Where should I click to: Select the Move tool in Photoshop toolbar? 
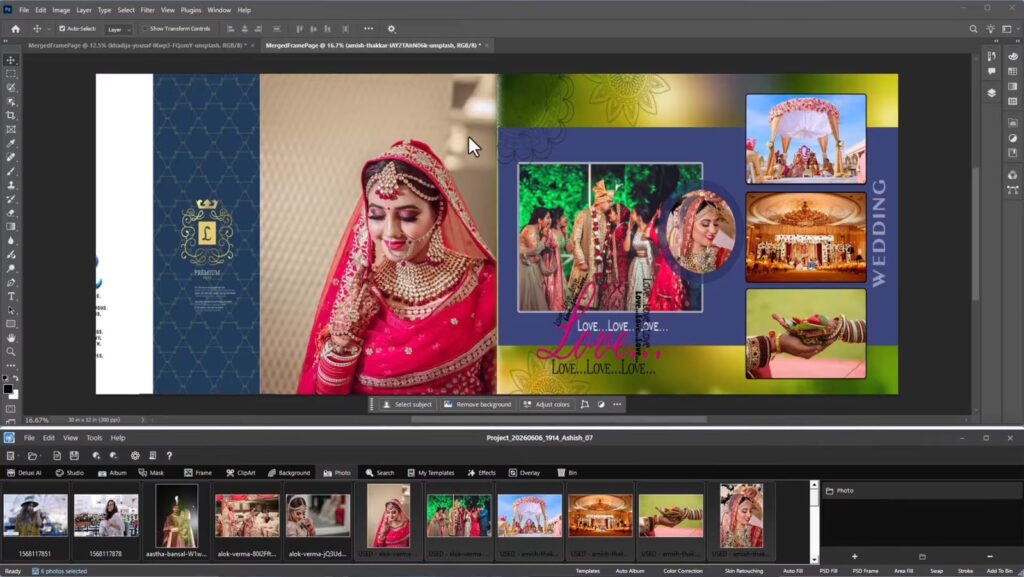tap(11, 60)
